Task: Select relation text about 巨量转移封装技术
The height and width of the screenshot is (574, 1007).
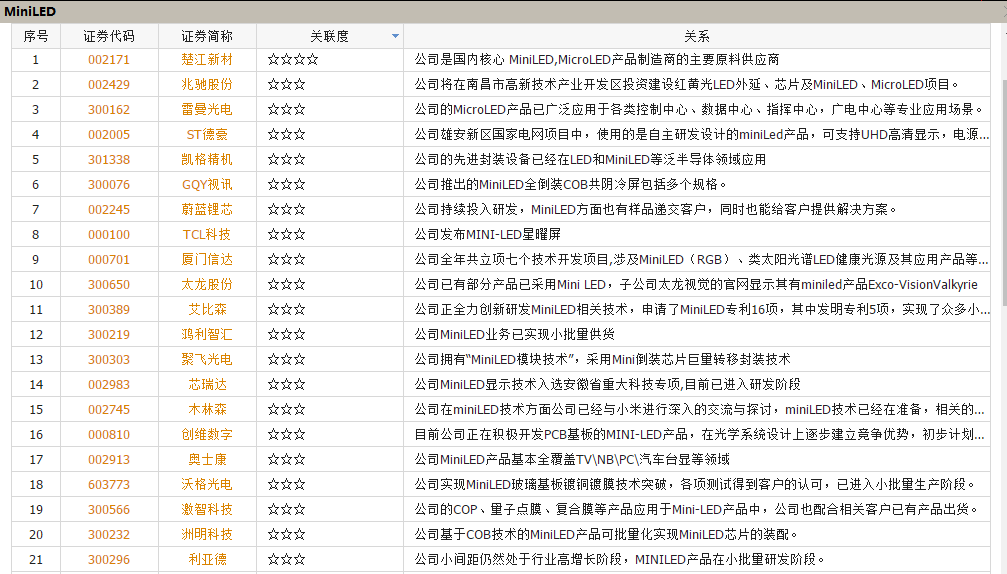Action: point(602,360)
